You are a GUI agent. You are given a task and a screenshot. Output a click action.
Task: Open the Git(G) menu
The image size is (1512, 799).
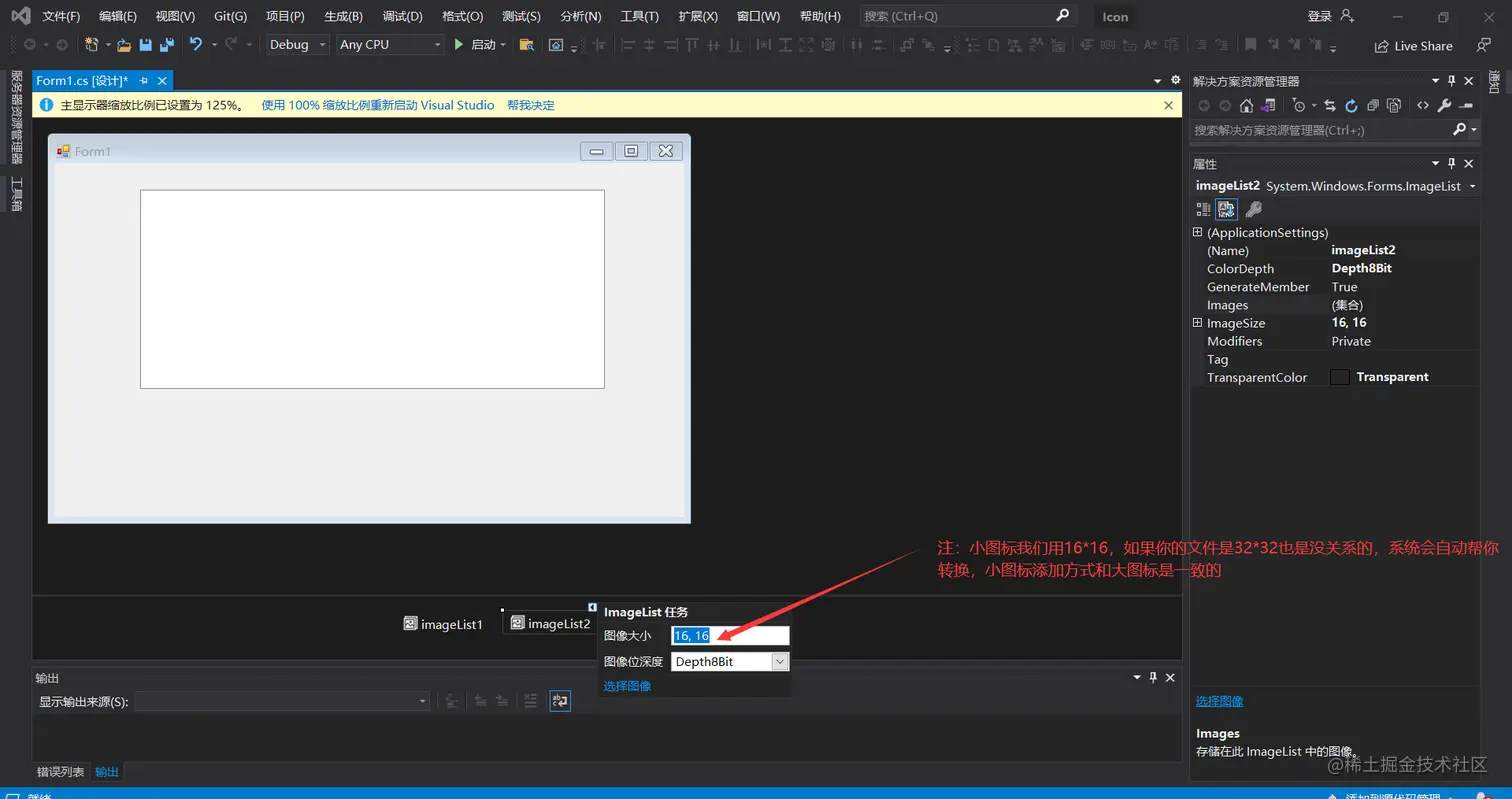click(x=230, y=17)
